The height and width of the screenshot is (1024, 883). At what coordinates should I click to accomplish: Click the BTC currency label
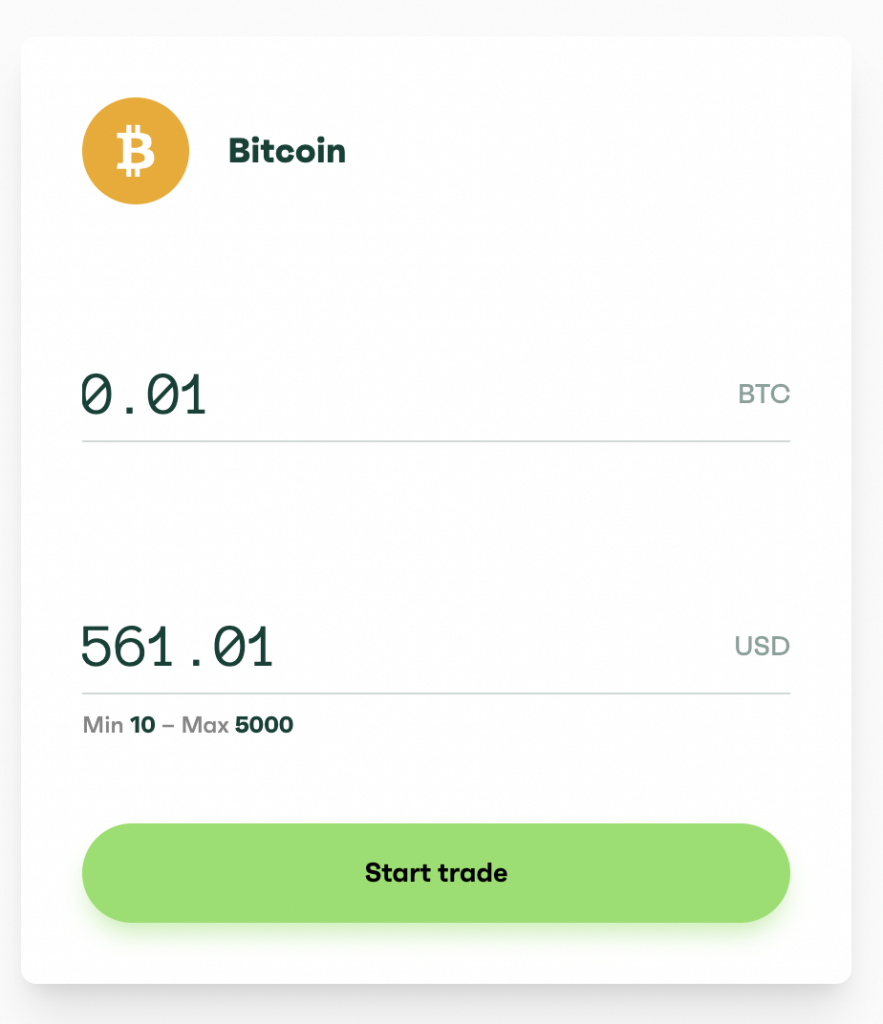[763, 394]
